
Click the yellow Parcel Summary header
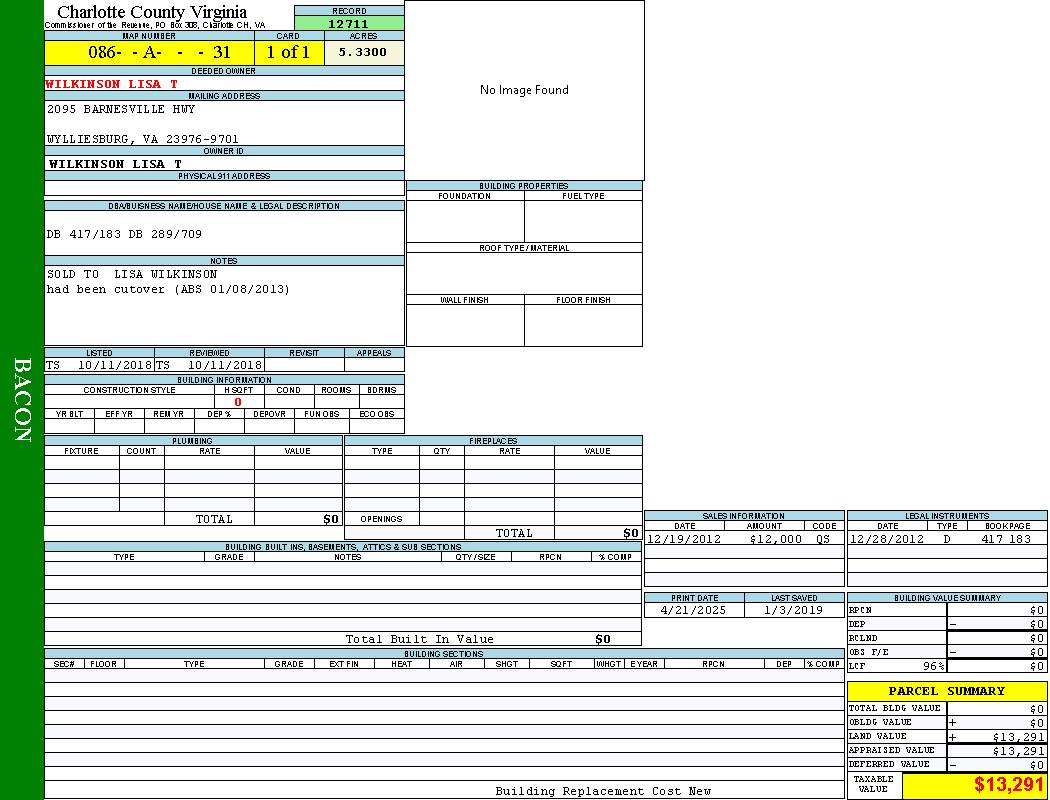click(x=946, y=691)
